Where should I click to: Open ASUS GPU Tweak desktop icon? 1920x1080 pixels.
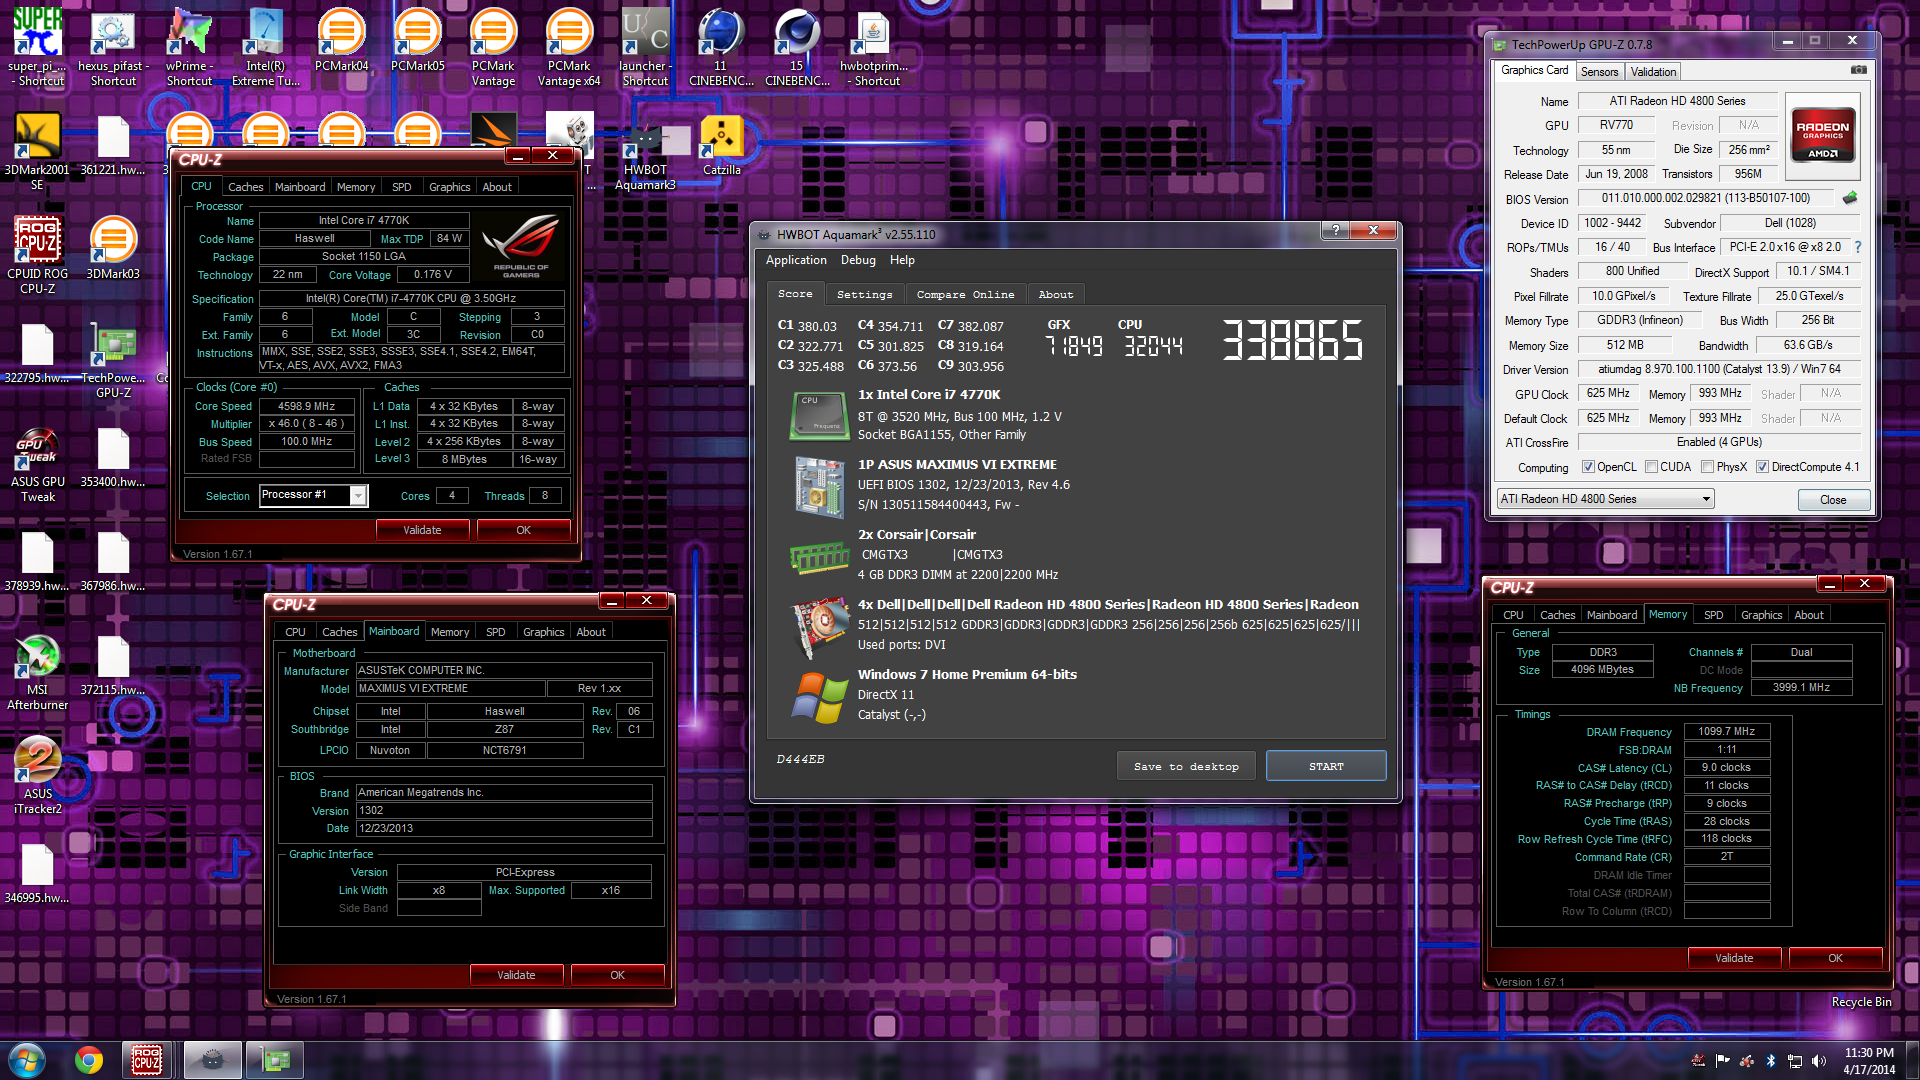pyautogui.click(x=37, y=465)
